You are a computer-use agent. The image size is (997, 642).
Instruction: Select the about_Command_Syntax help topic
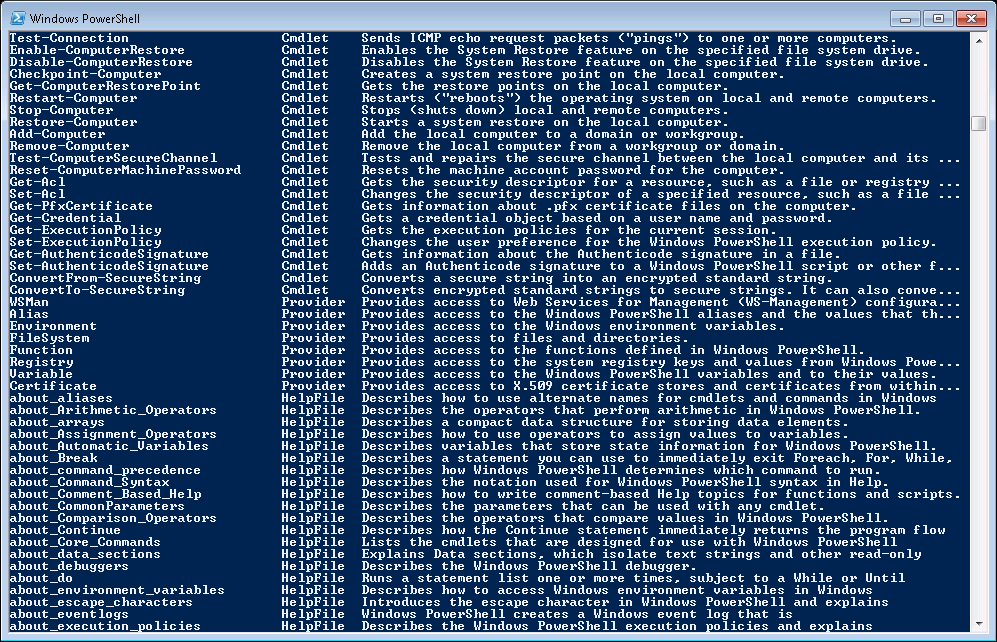(x=89, y=482)
